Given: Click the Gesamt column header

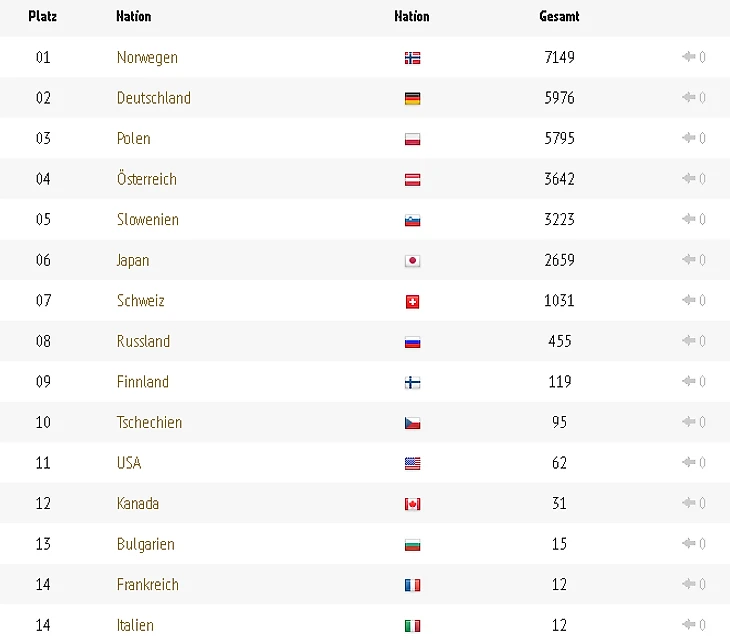Looking at the screenshot, I should 559,16.
